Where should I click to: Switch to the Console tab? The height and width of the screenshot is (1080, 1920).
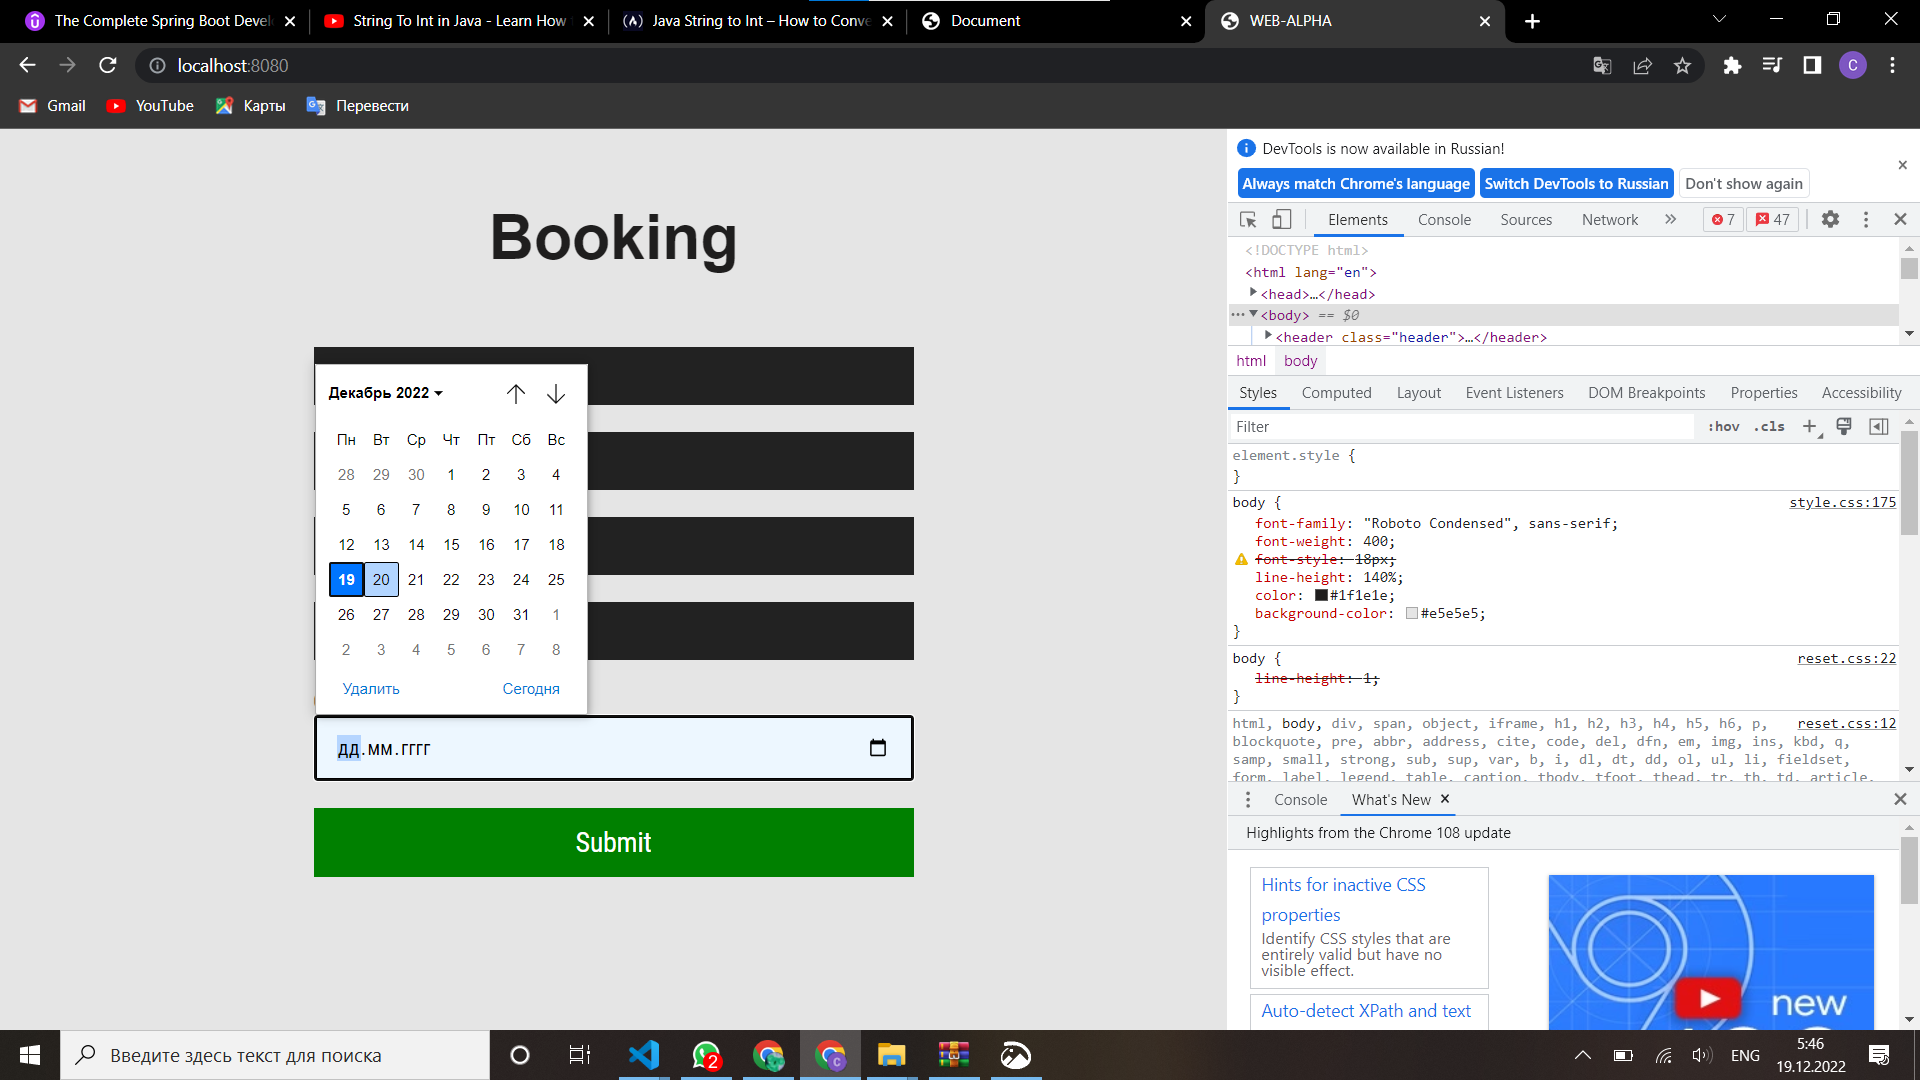1444,220
